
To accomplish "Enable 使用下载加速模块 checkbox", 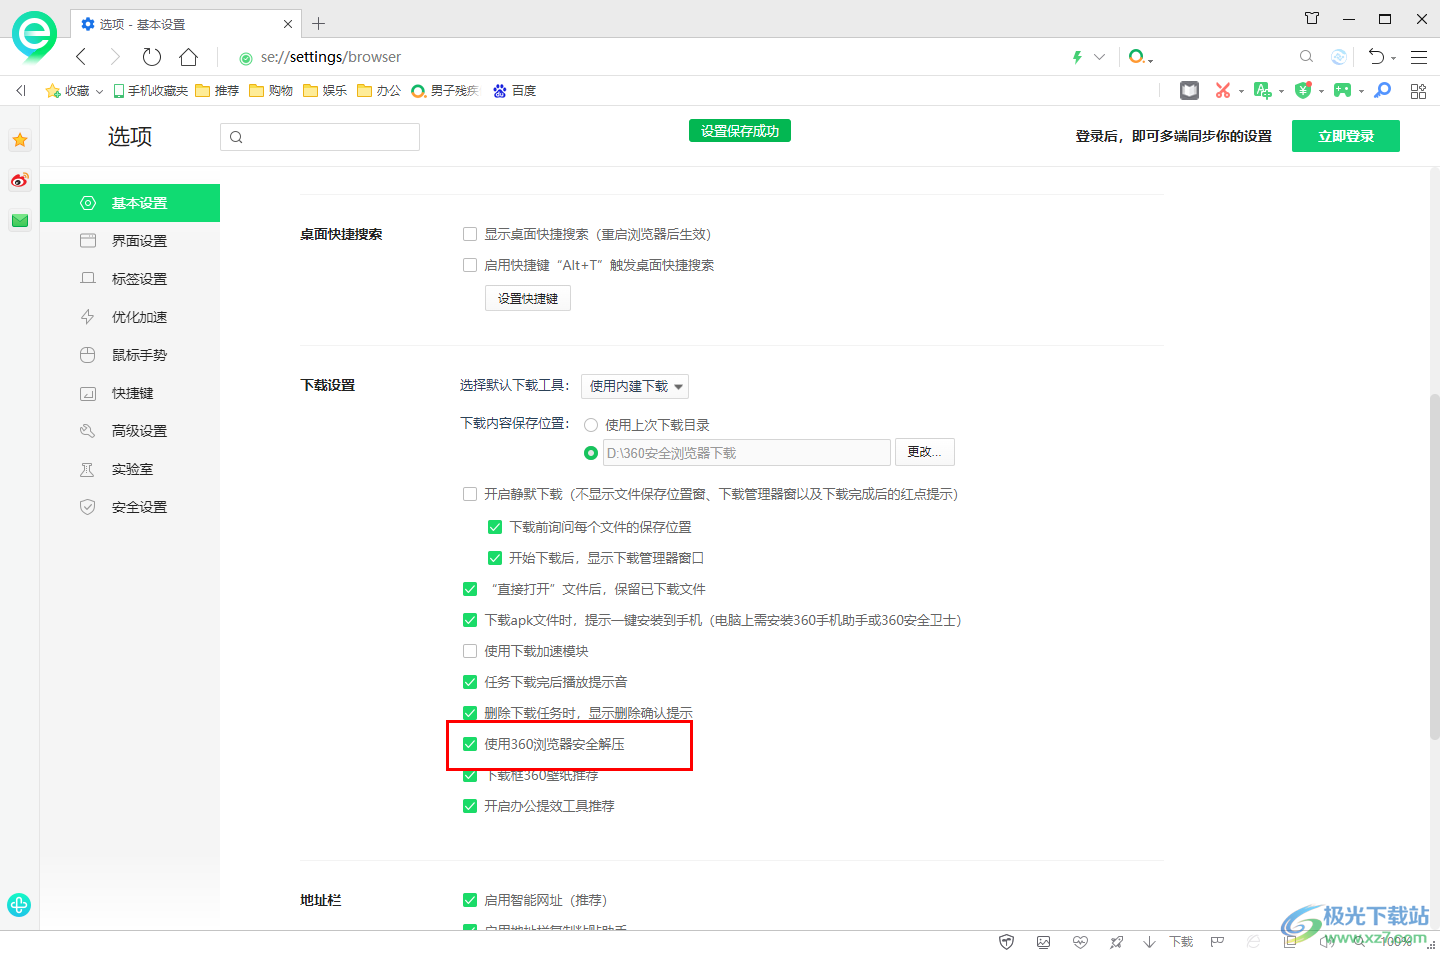I will [x=470, y=651].
